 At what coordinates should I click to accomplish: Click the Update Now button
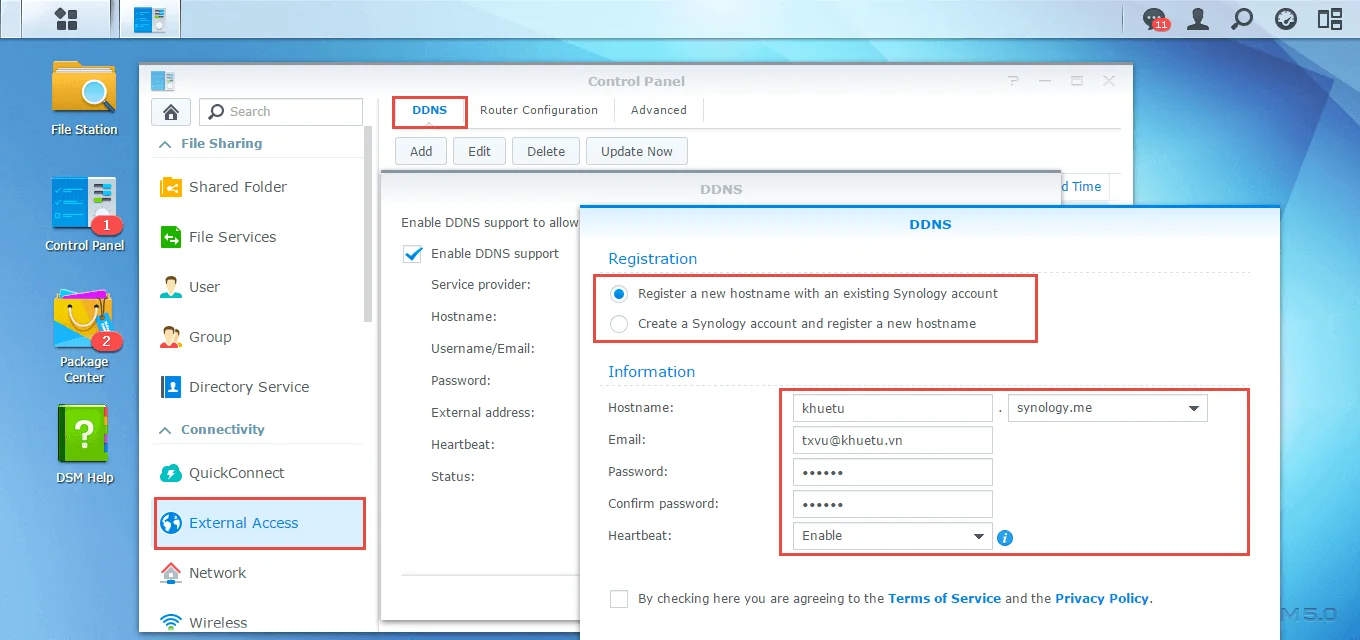[636, 151]
